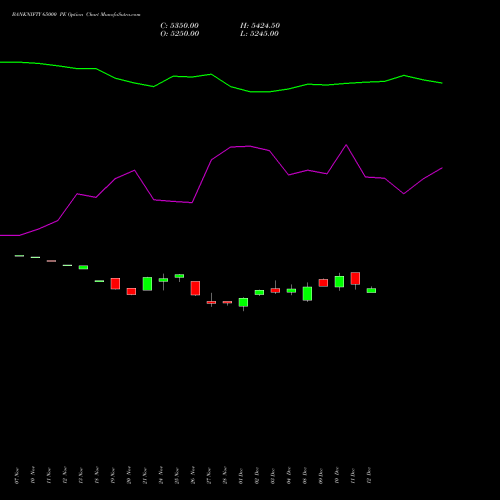Select the green candlestick for 08 Dec
Image resolution: width=500 pixels, height=500 pixels.
click(307, 294)
